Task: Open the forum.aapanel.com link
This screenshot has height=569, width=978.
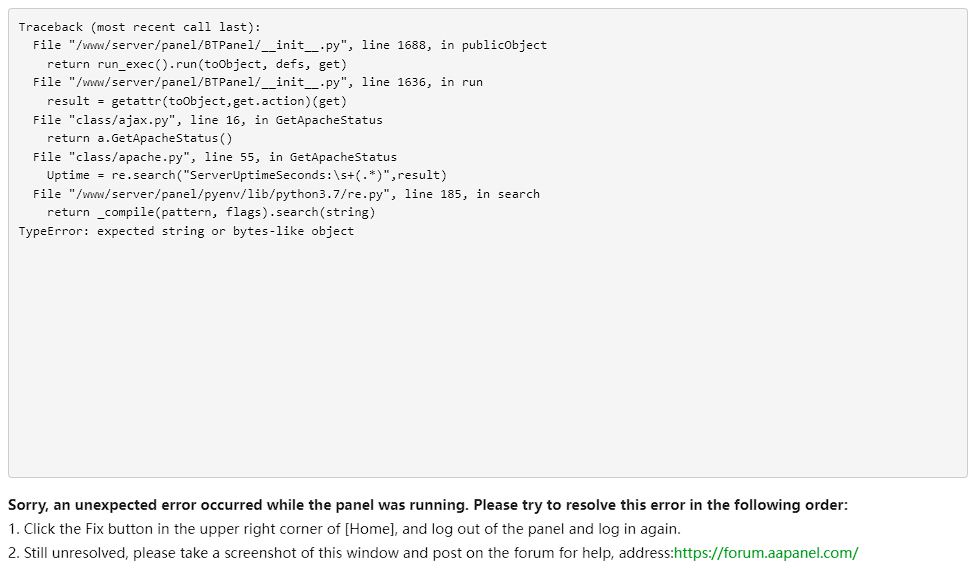Action: [x=765, y=552]
